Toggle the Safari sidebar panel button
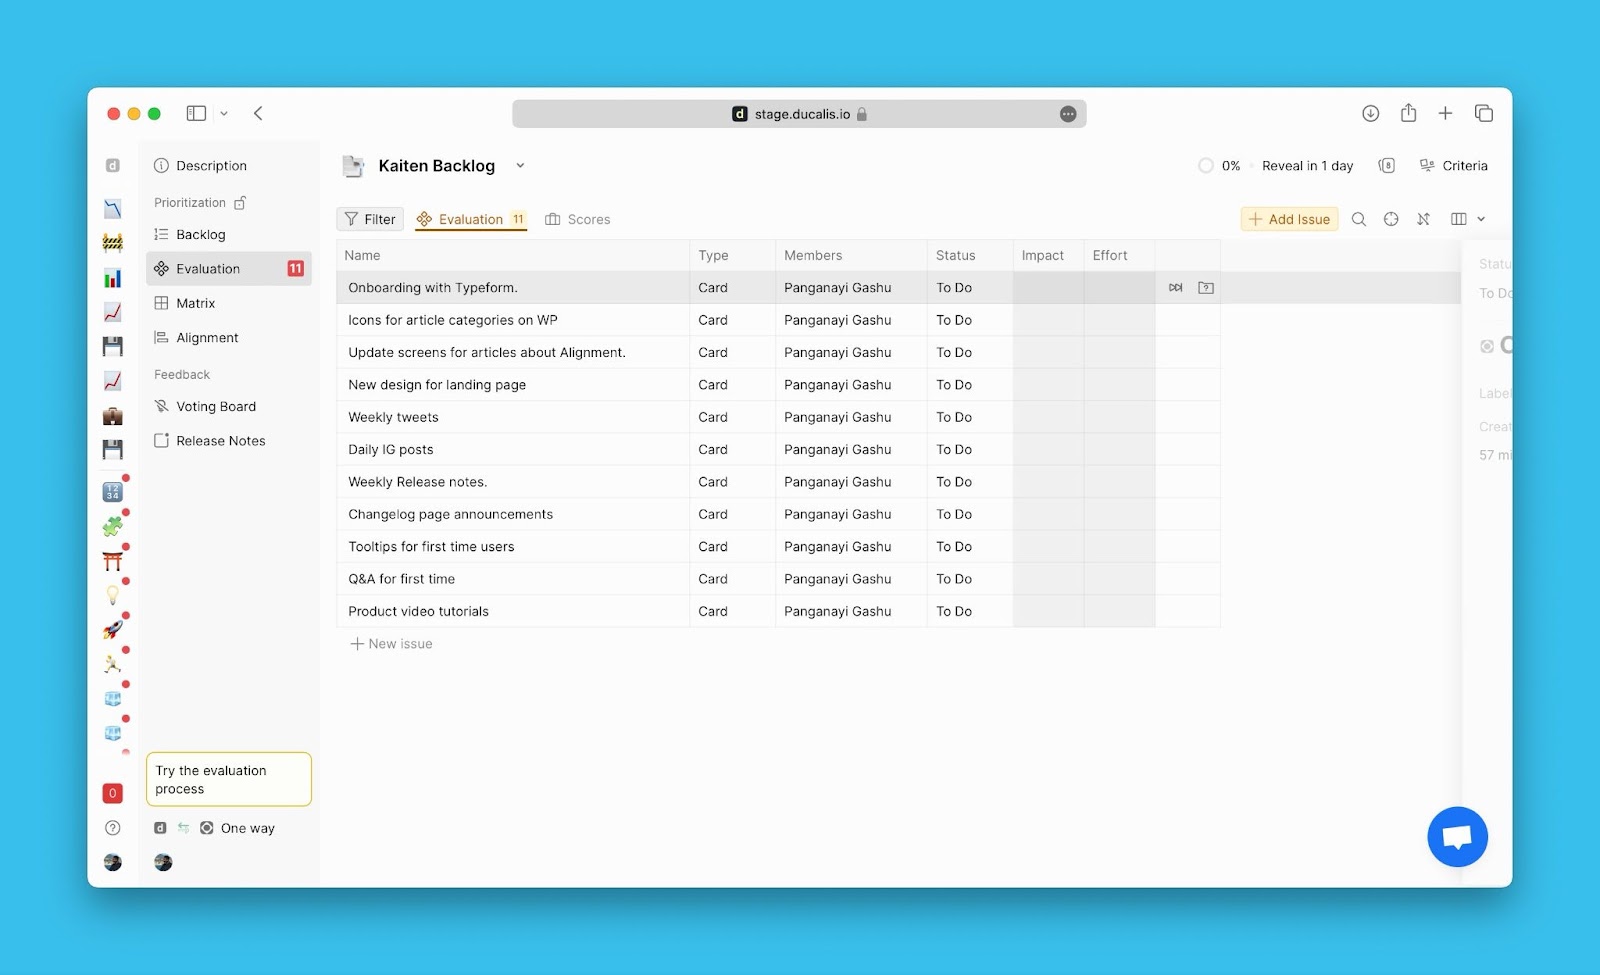The width and height of the screenshot is (1600, 975). pyautogui.click(x=196, y=114)
